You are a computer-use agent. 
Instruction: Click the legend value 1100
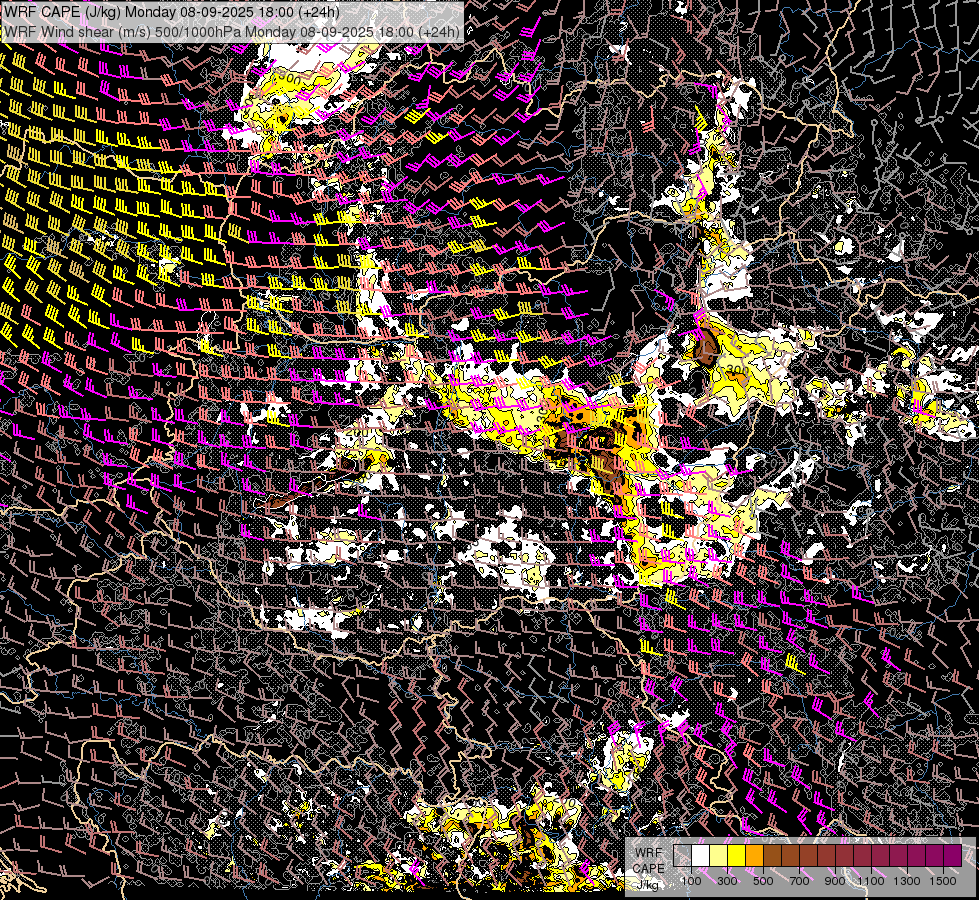point(871,881)
